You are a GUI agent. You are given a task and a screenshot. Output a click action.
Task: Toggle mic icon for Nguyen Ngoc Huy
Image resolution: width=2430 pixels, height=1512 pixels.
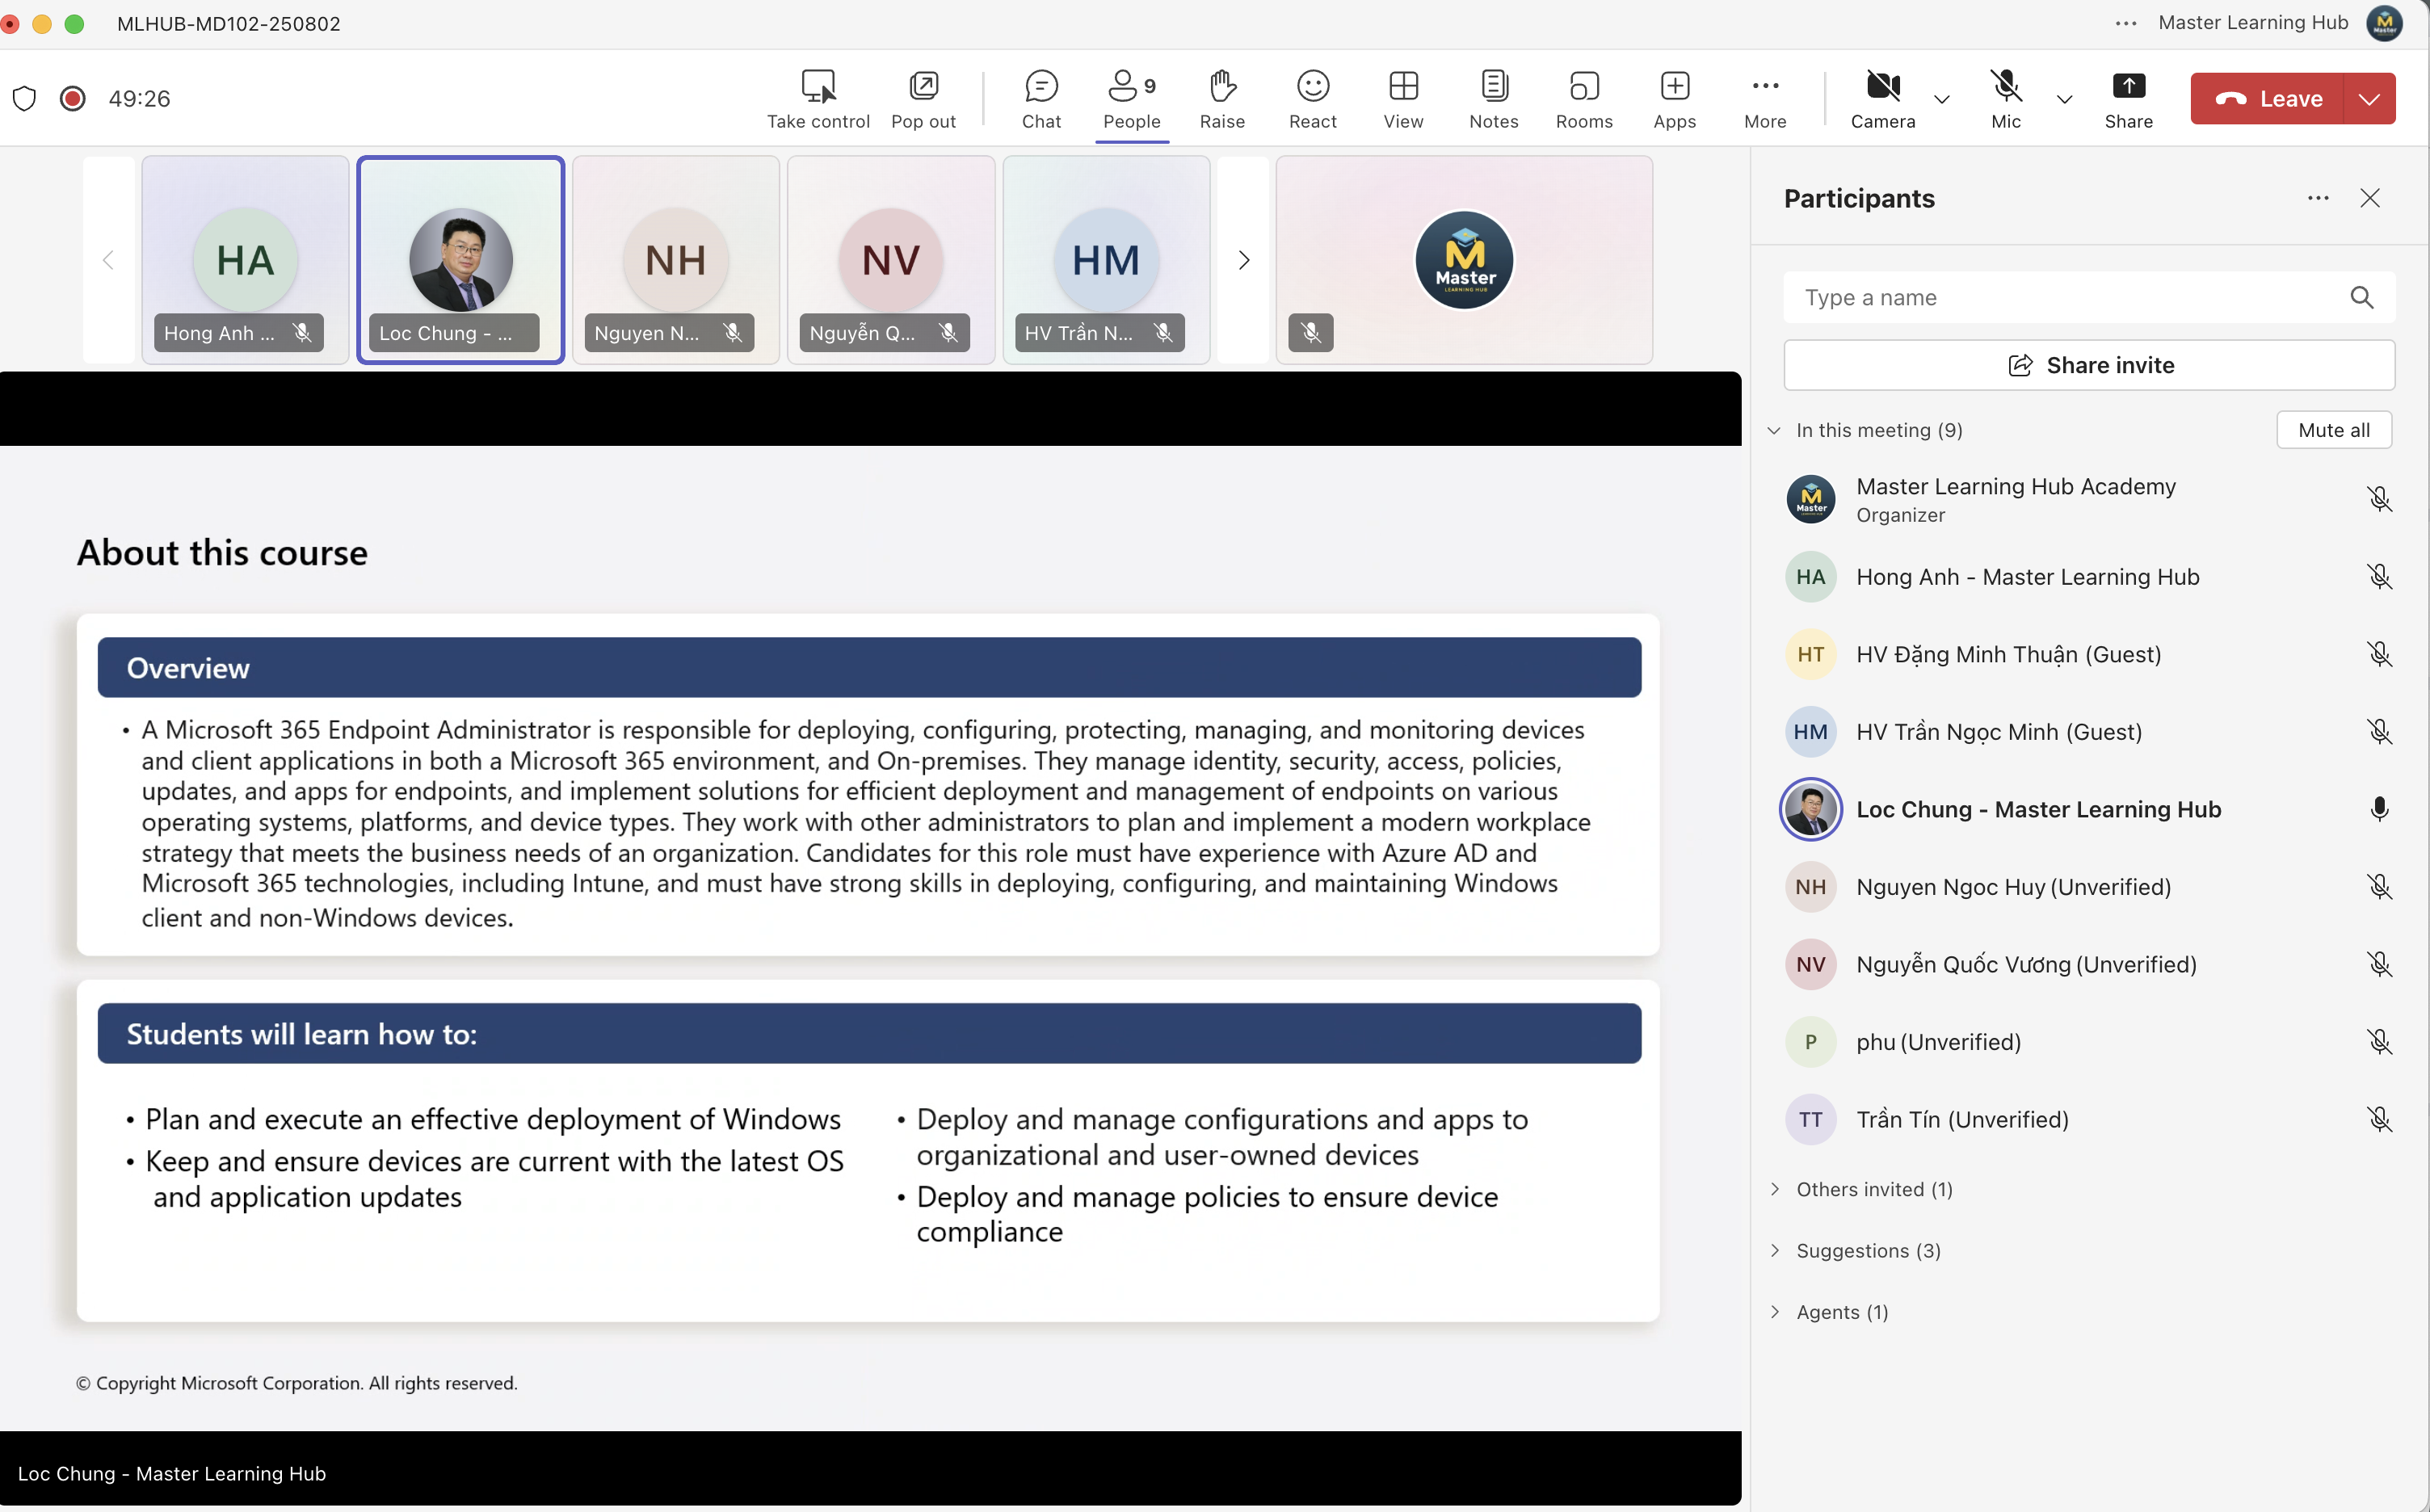2380,887
